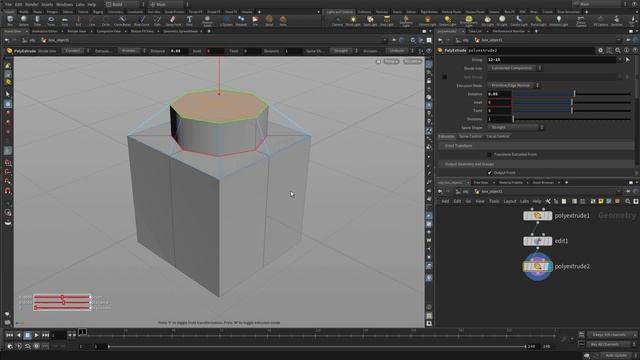Open Group field selection arrow
The image size is (640, 360).
[x=628, y=60]
